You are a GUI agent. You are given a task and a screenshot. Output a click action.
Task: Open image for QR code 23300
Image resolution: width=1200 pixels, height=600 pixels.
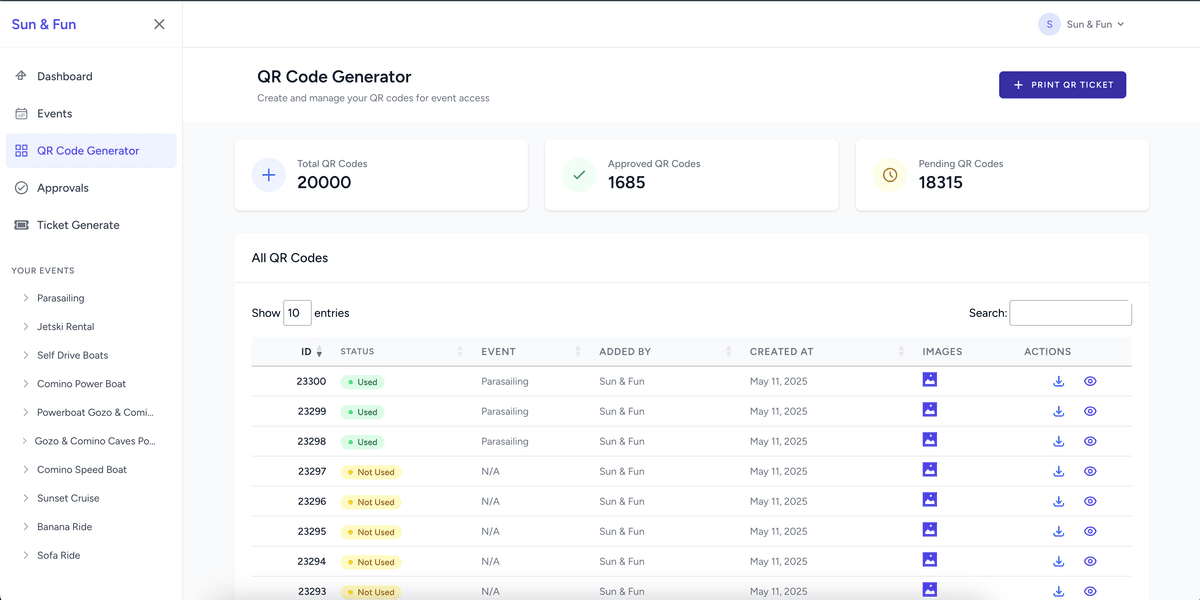tap(930, 380)
